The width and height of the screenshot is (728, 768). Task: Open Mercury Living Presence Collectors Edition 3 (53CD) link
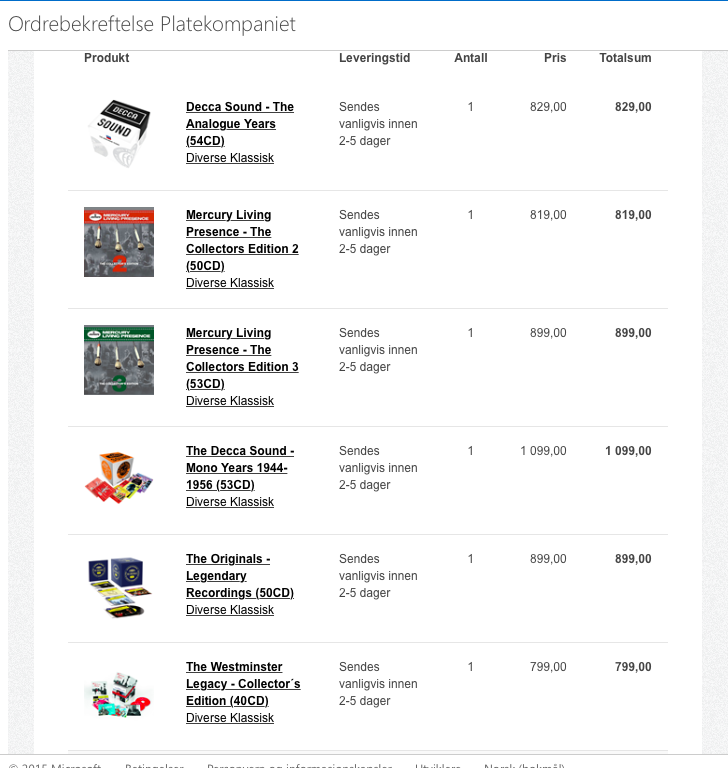coord(241,358)
